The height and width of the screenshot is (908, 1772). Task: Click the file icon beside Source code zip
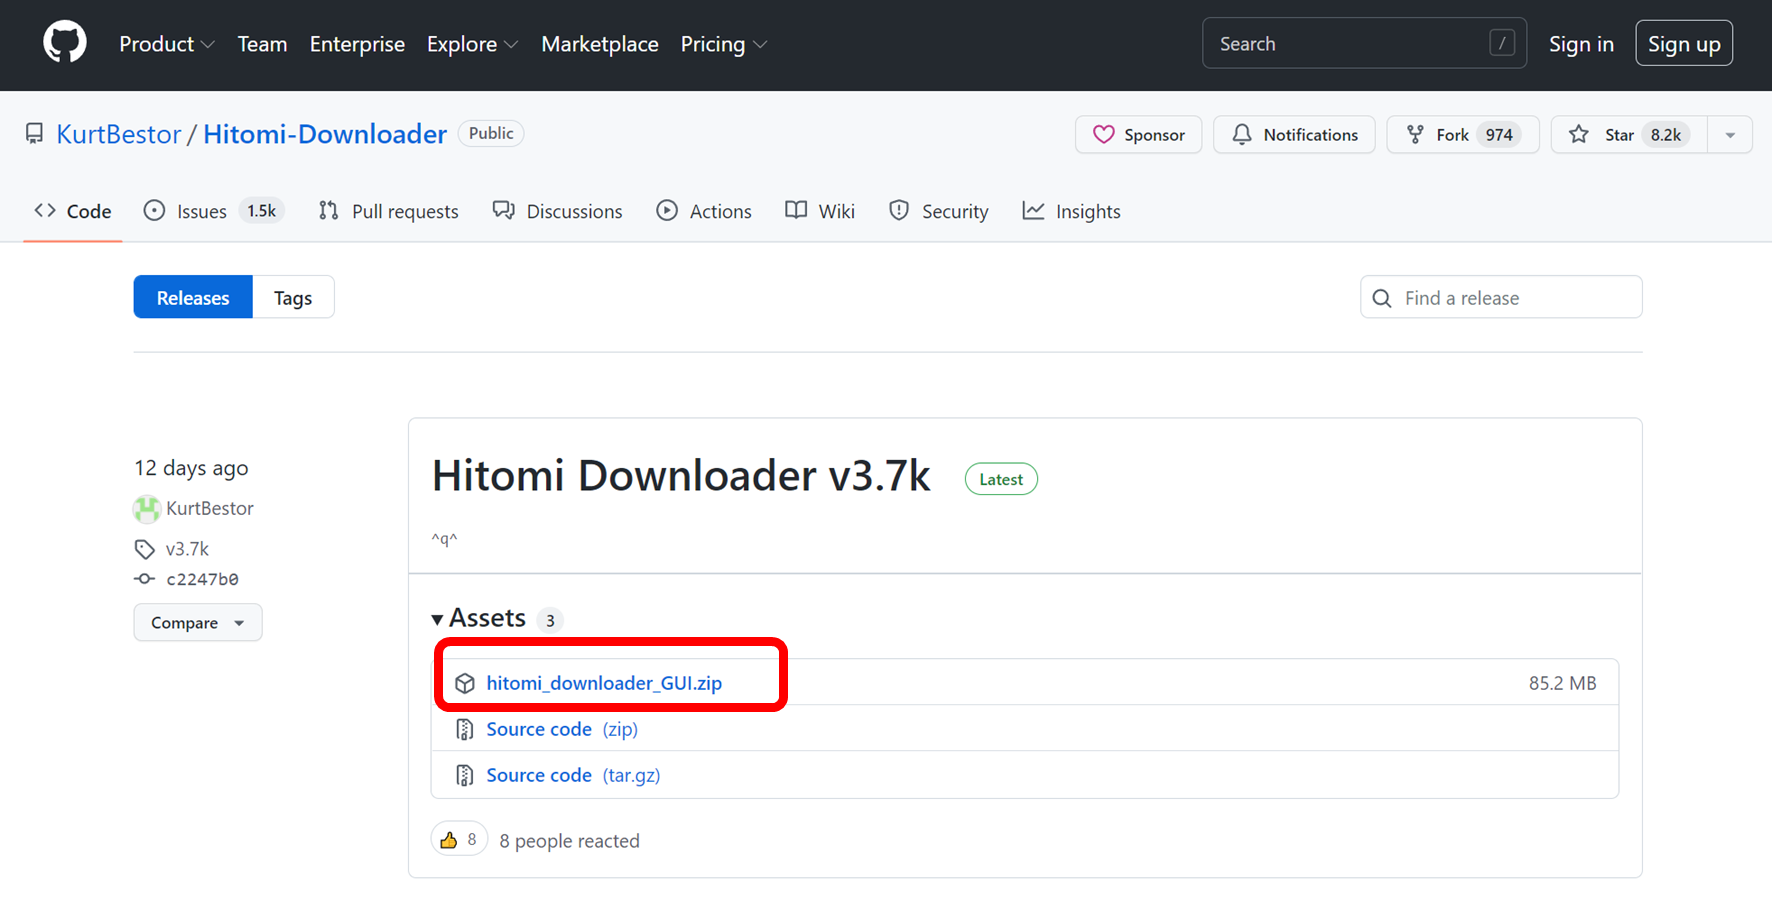click(x=465, y=729)
